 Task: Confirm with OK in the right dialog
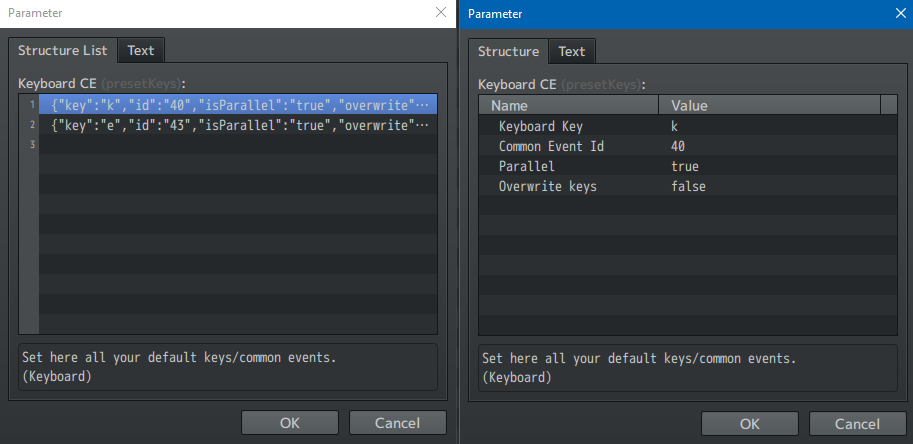750,422
